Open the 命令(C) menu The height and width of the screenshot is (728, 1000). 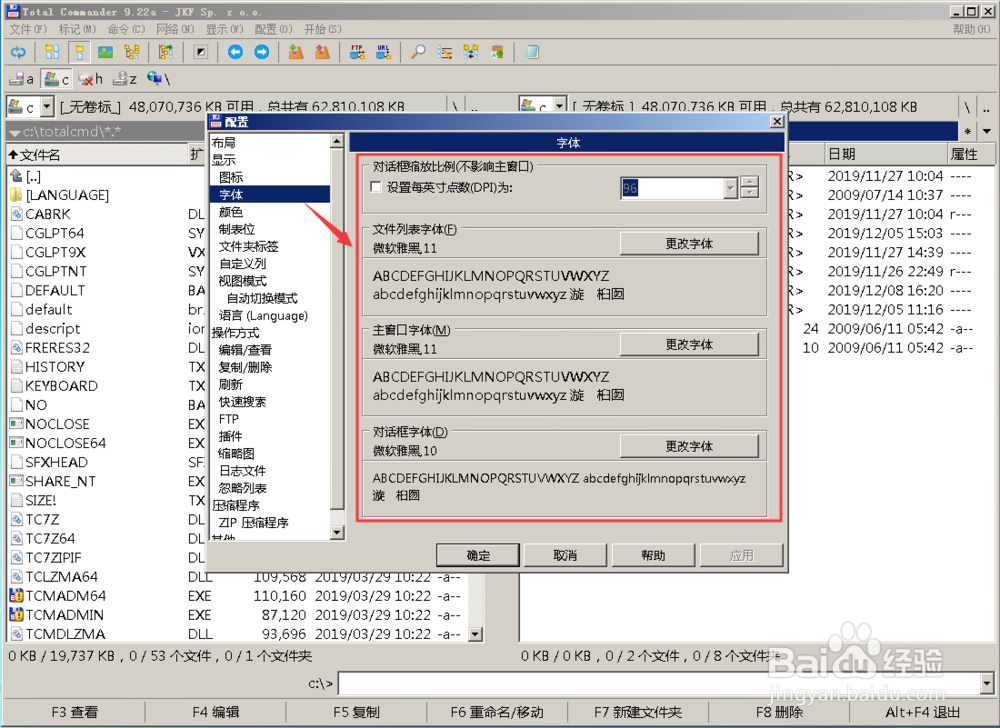(x=126, y=29)
